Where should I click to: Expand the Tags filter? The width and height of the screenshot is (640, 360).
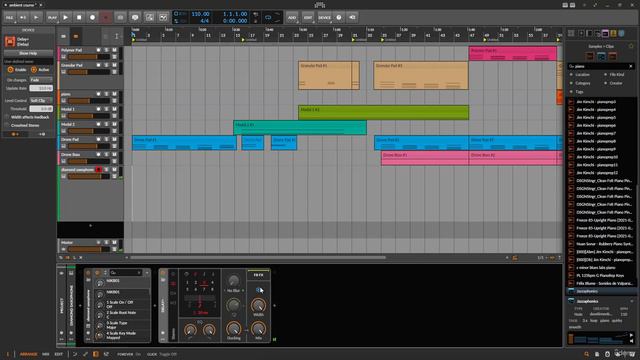point(578,92)
